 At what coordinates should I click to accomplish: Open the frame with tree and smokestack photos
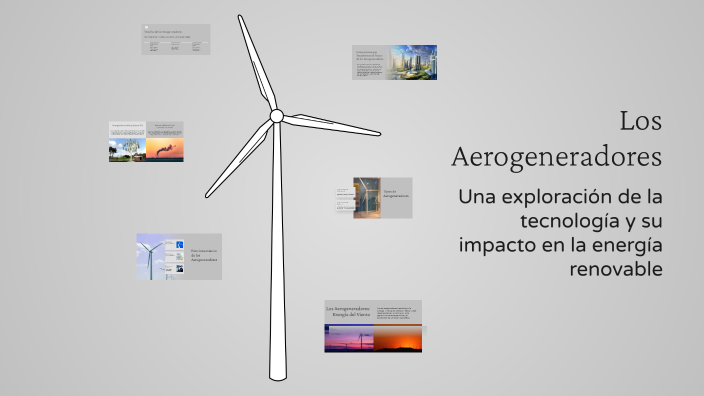(146, 141)
